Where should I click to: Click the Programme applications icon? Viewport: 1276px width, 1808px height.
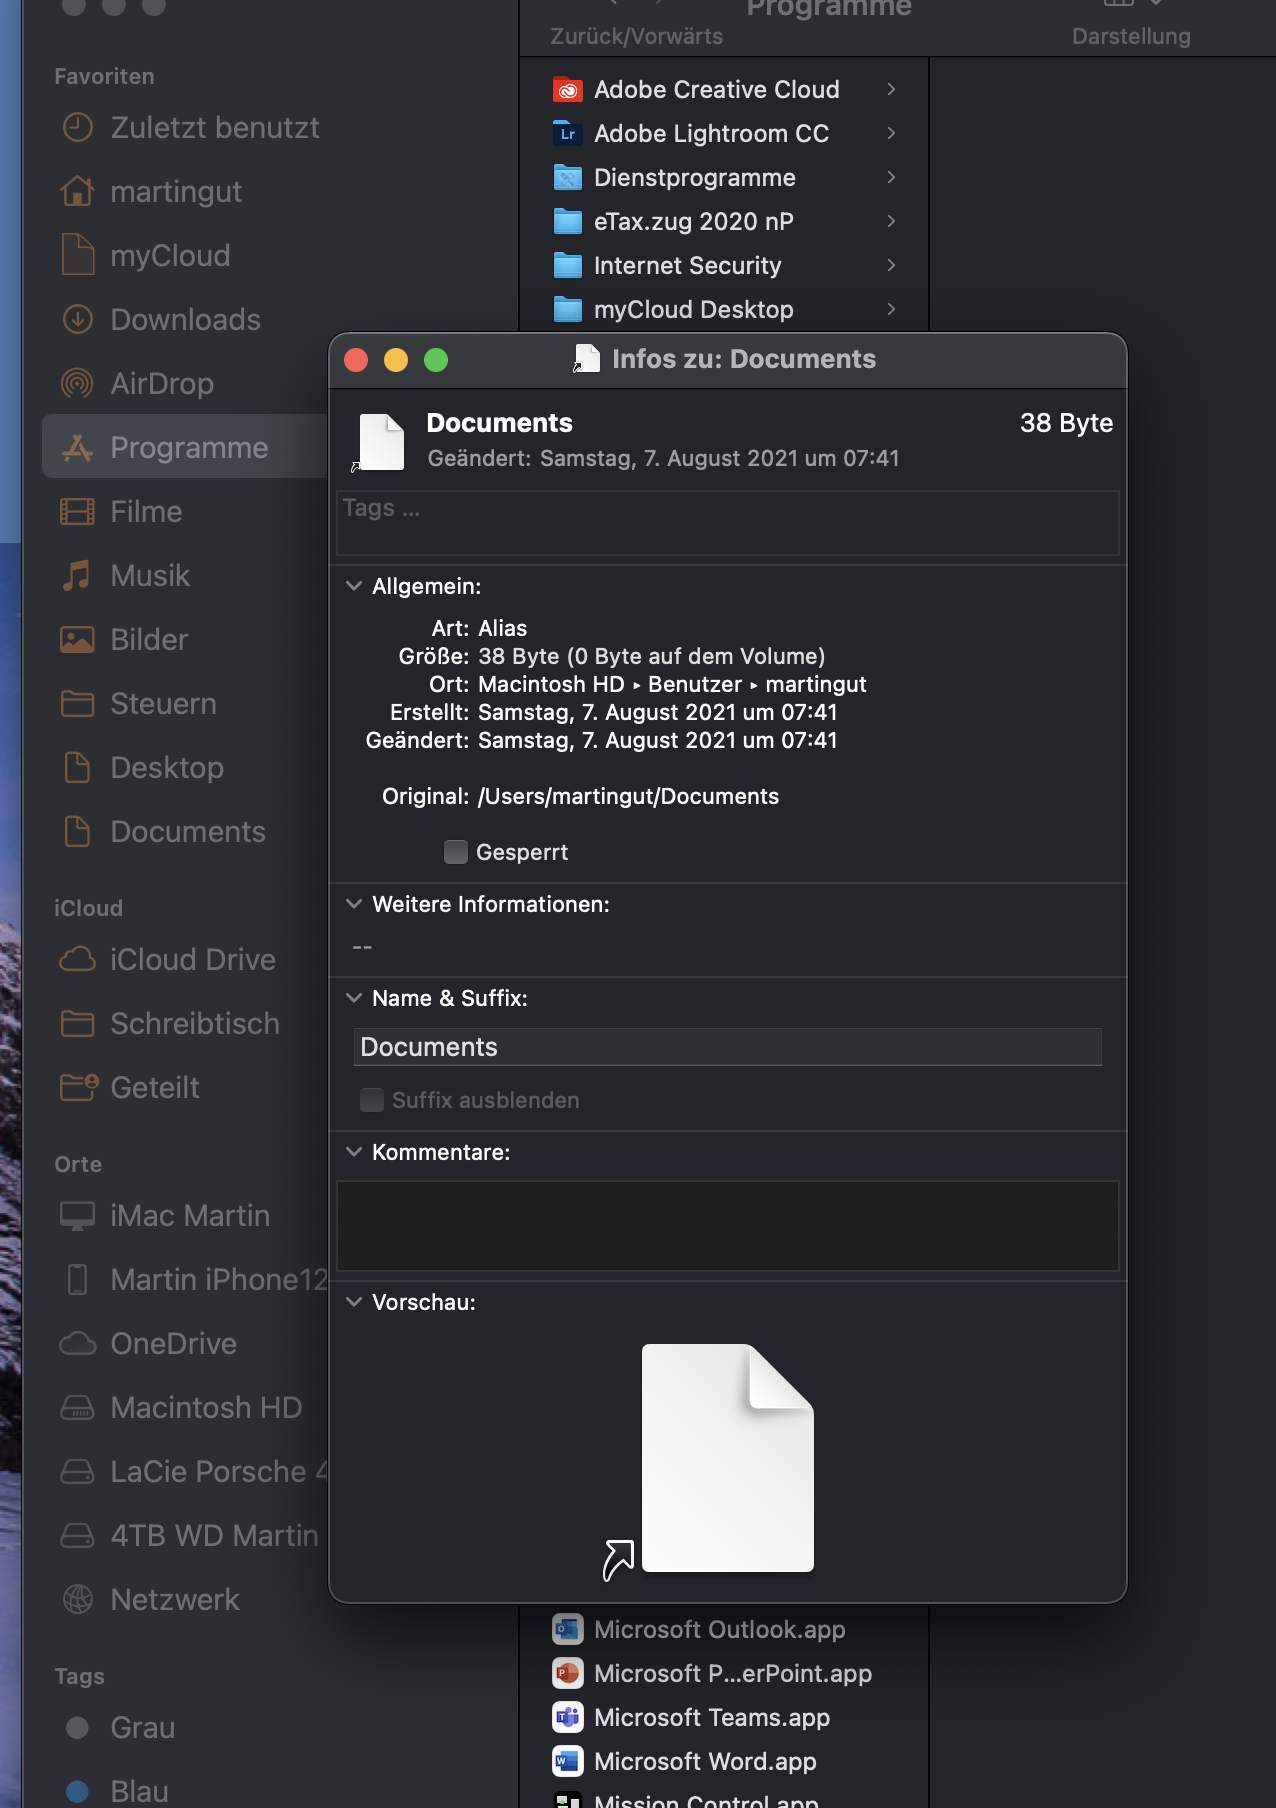point(77,447)
